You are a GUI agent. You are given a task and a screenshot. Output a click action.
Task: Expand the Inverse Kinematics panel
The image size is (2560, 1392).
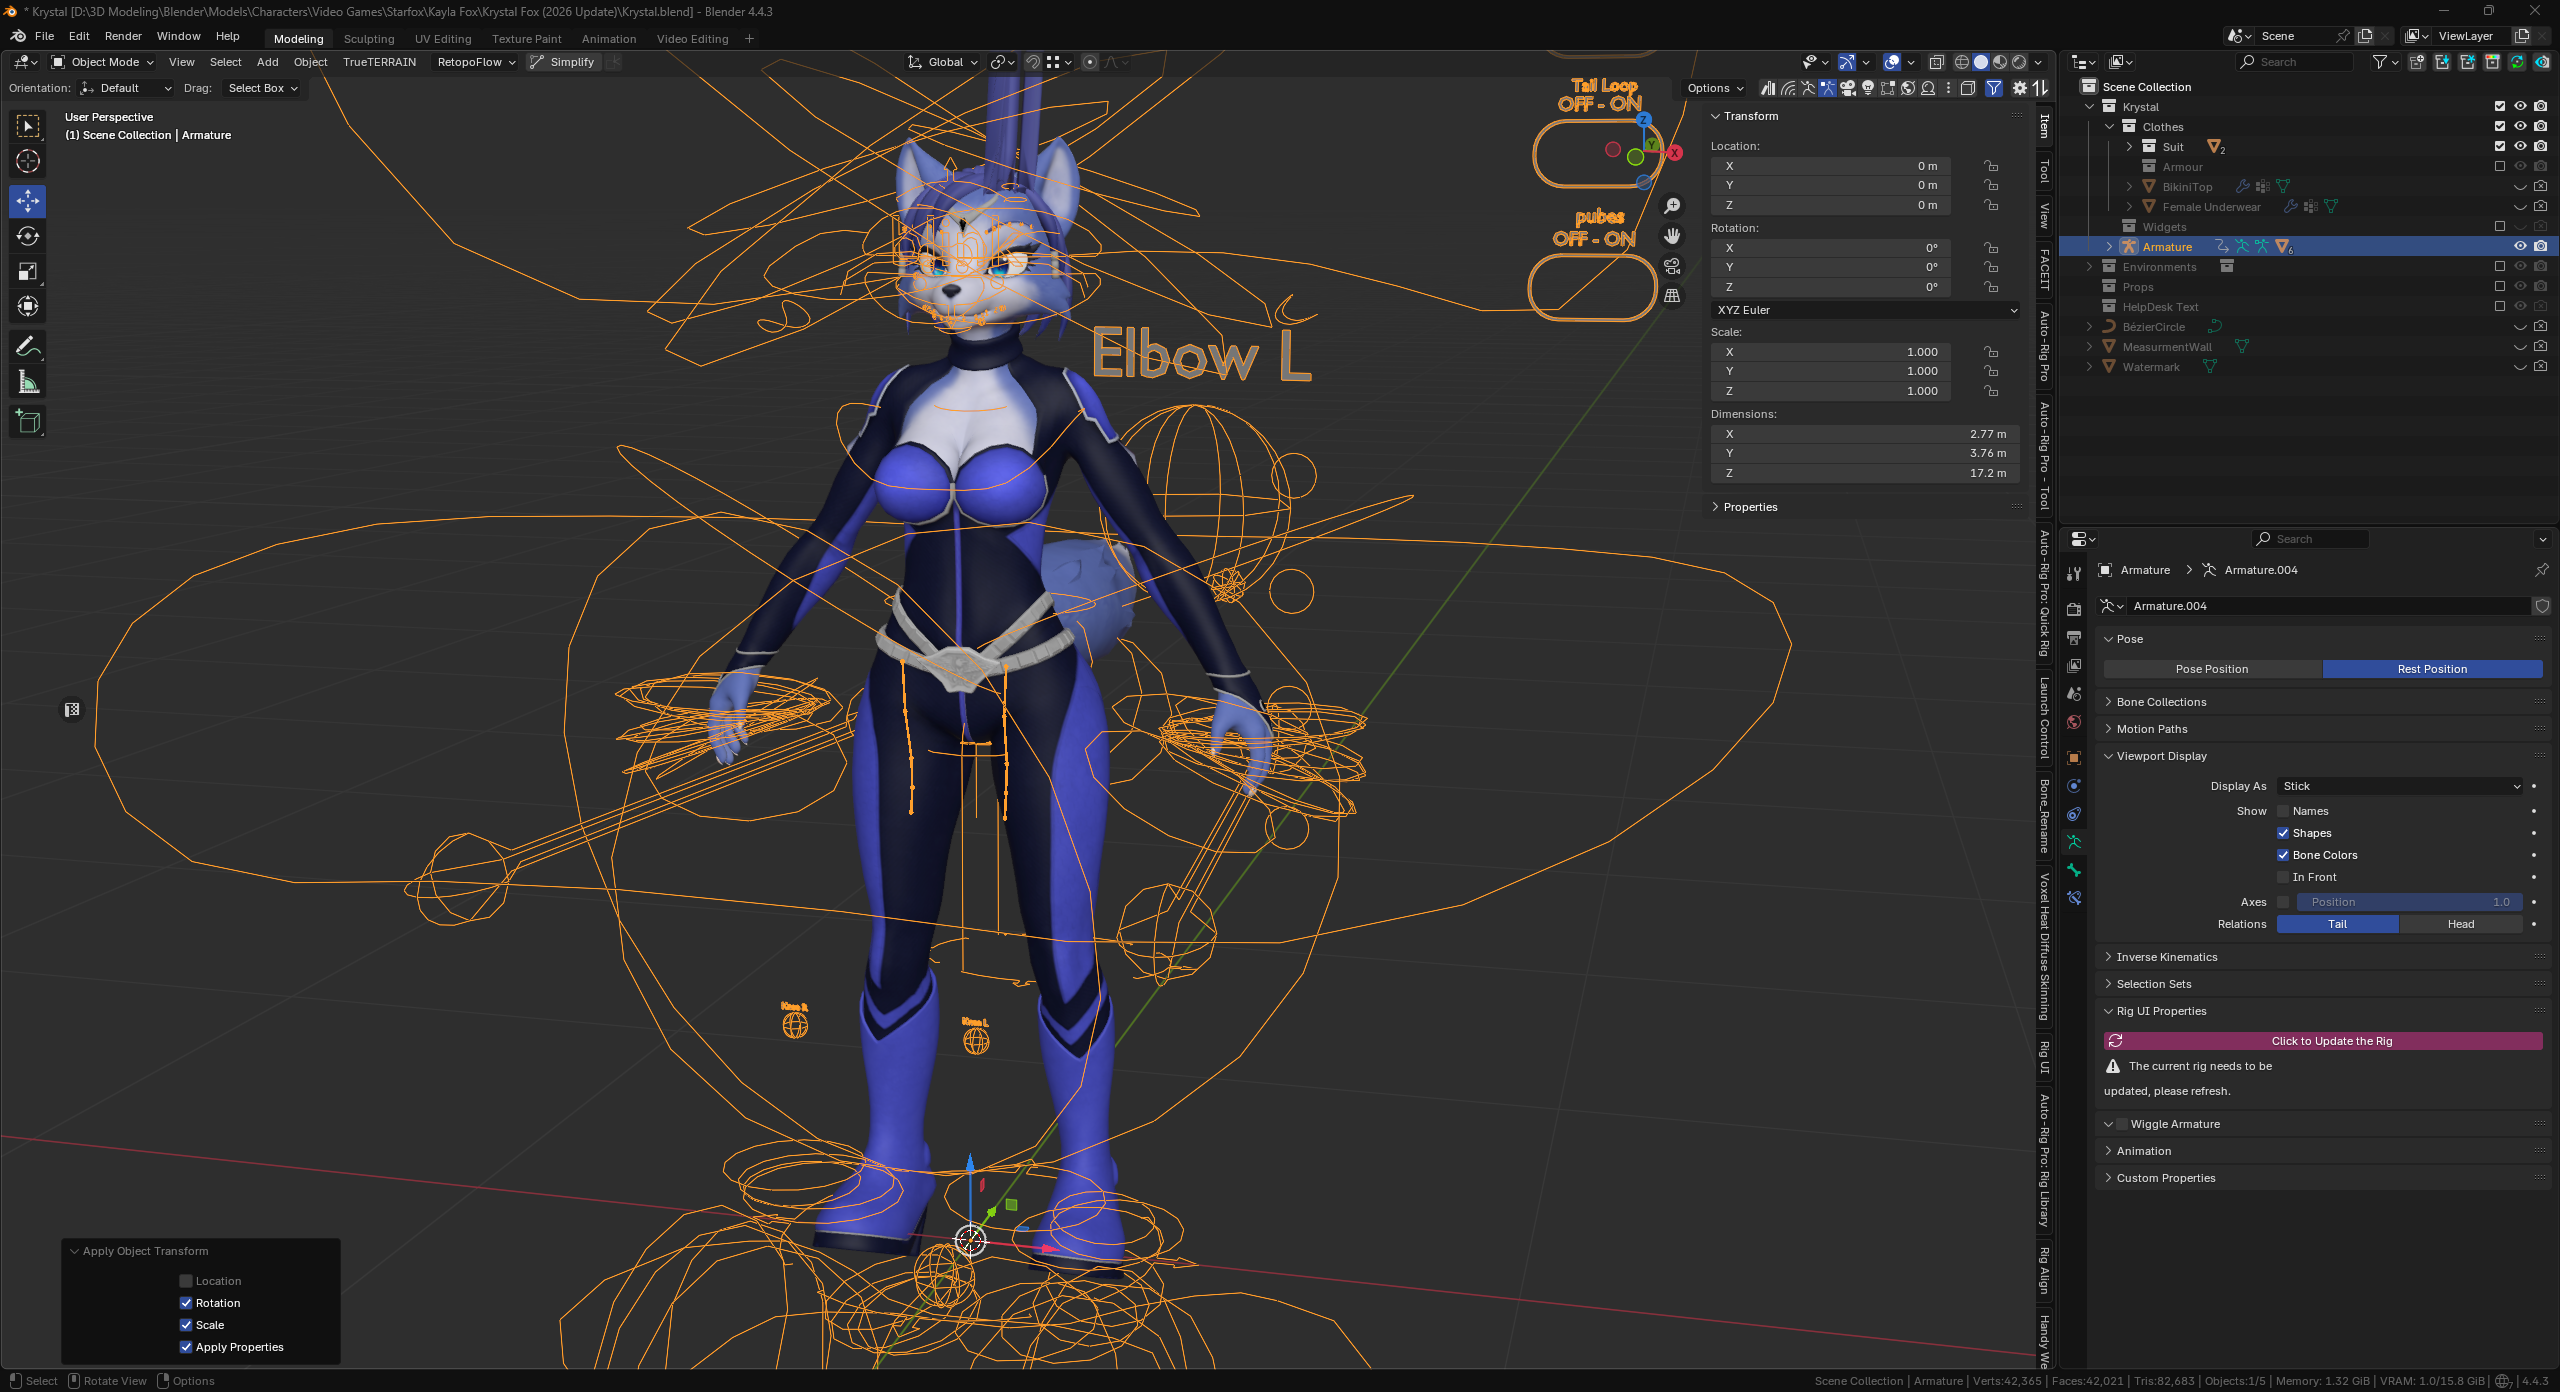[2167, 957]
